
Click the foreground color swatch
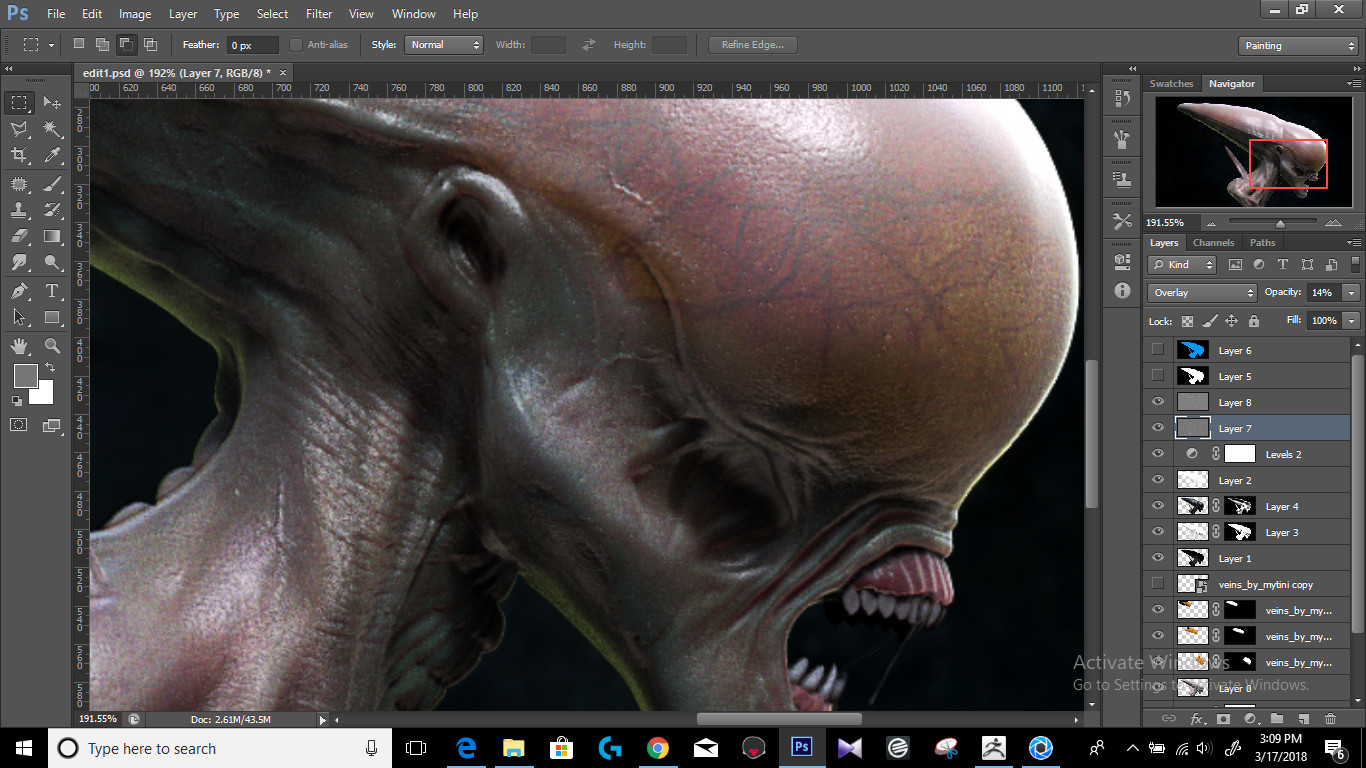[x=25, y=376]
